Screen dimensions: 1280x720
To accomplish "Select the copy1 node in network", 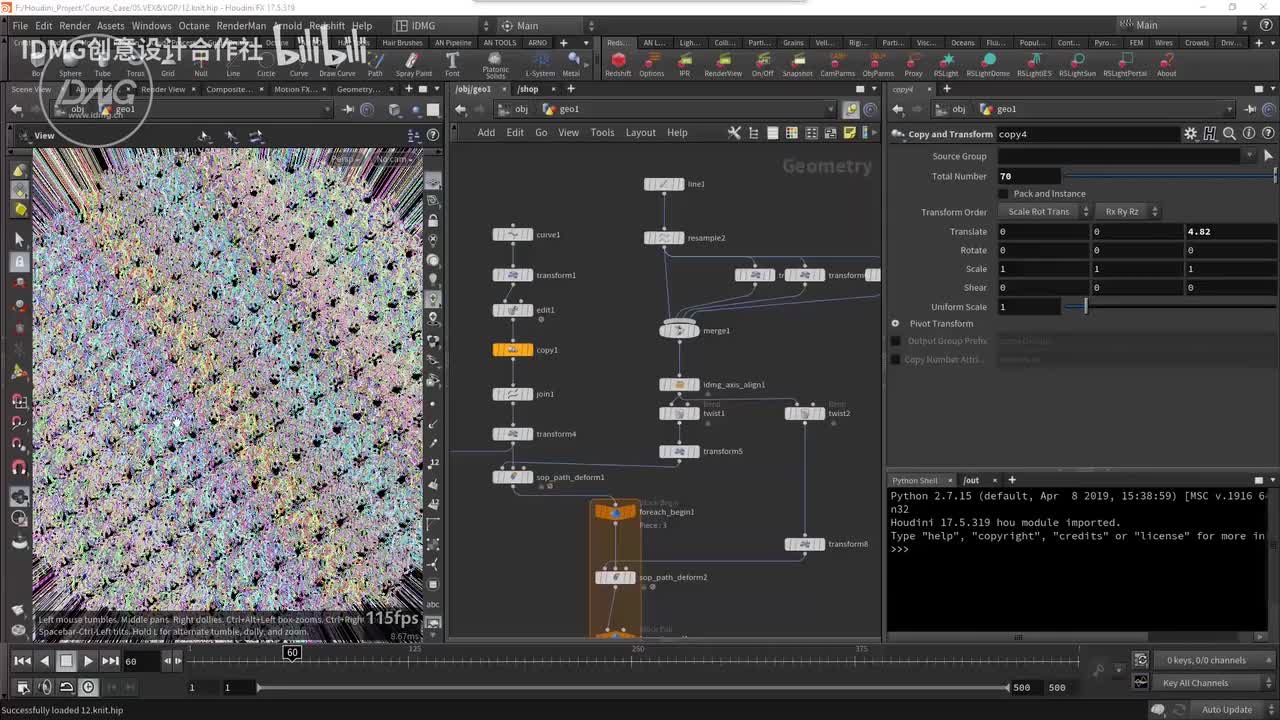I will pos(513,350).
